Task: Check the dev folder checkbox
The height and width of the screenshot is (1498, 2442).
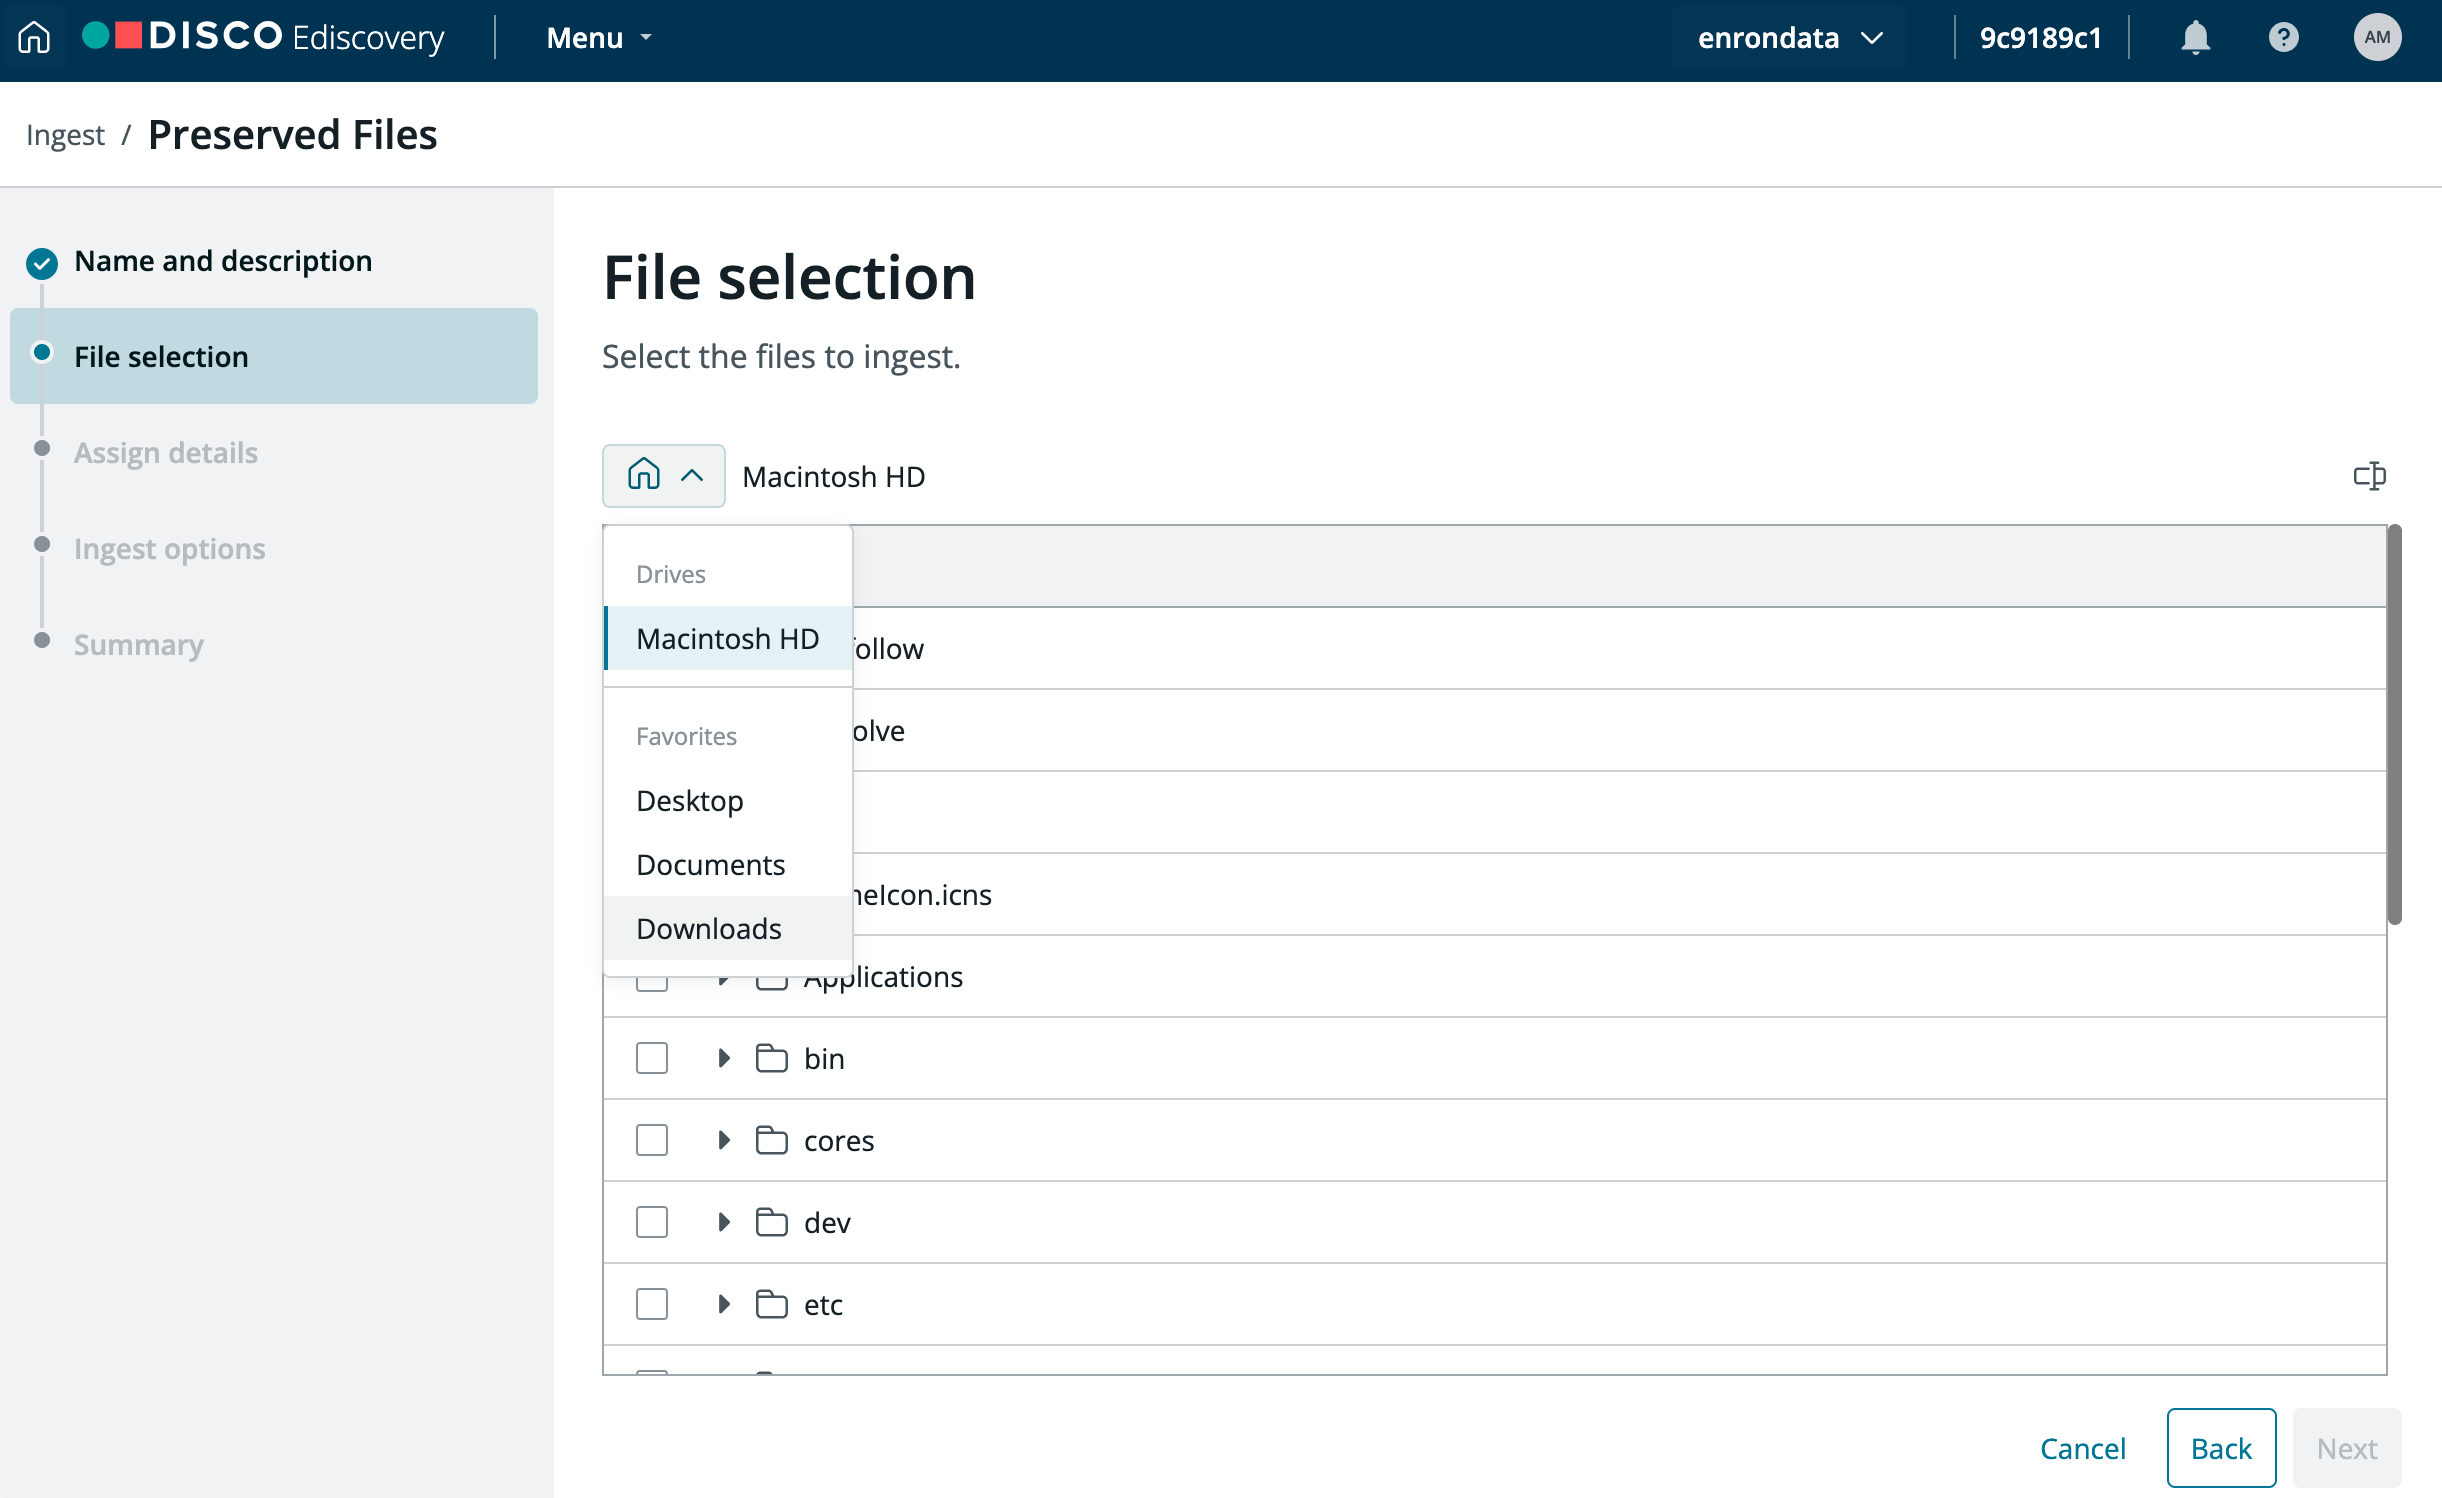Action: pyautogui.click(x=652, y=1222)
